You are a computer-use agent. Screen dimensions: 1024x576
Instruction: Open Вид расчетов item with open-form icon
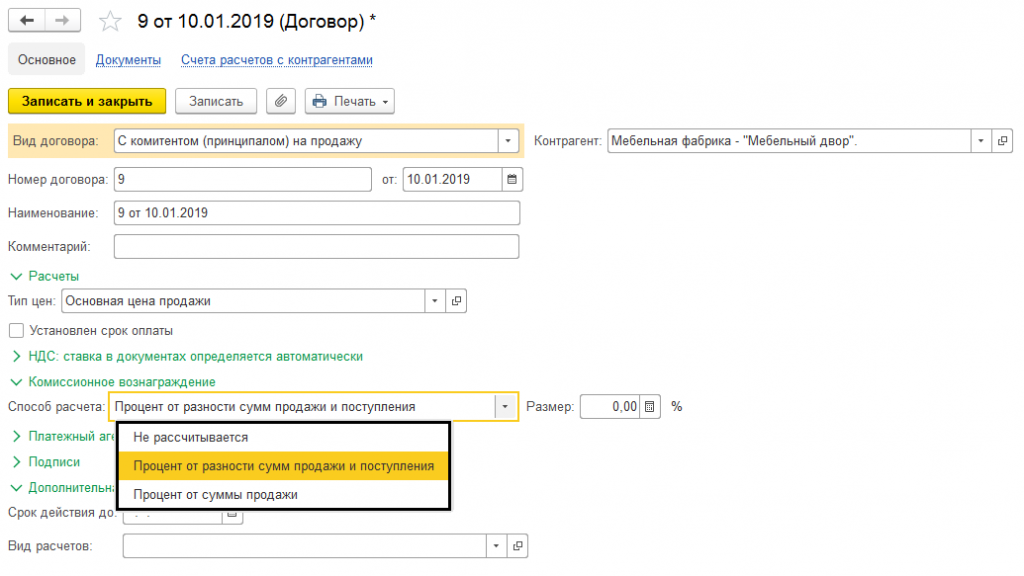pyautogui.click(x=517, y=546)
